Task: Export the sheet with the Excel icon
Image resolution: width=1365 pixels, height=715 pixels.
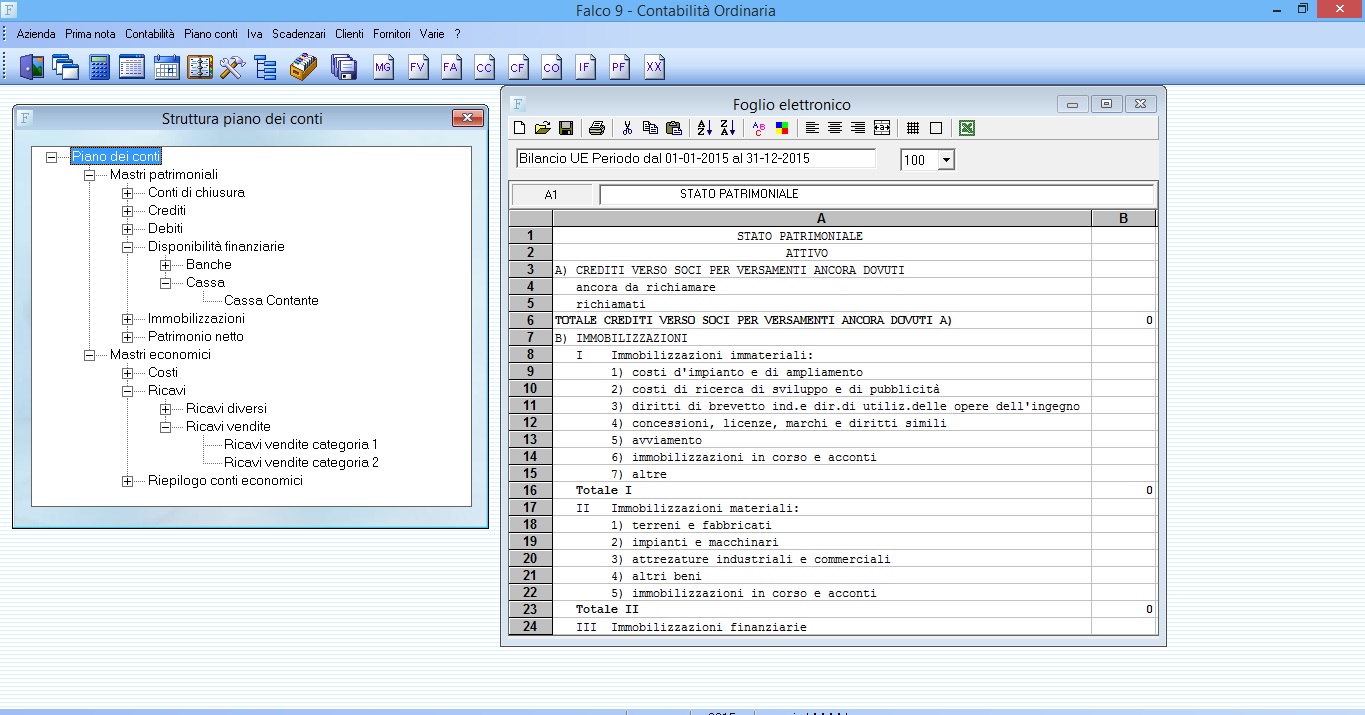Action: pyautogui.click(x=967, y=128)
